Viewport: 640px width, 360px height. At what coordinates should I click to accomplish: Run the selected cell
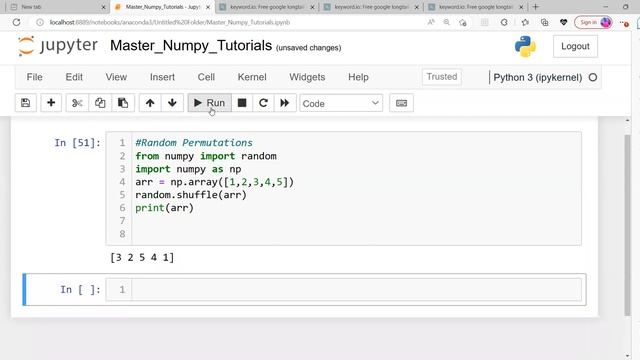(209, 103)
